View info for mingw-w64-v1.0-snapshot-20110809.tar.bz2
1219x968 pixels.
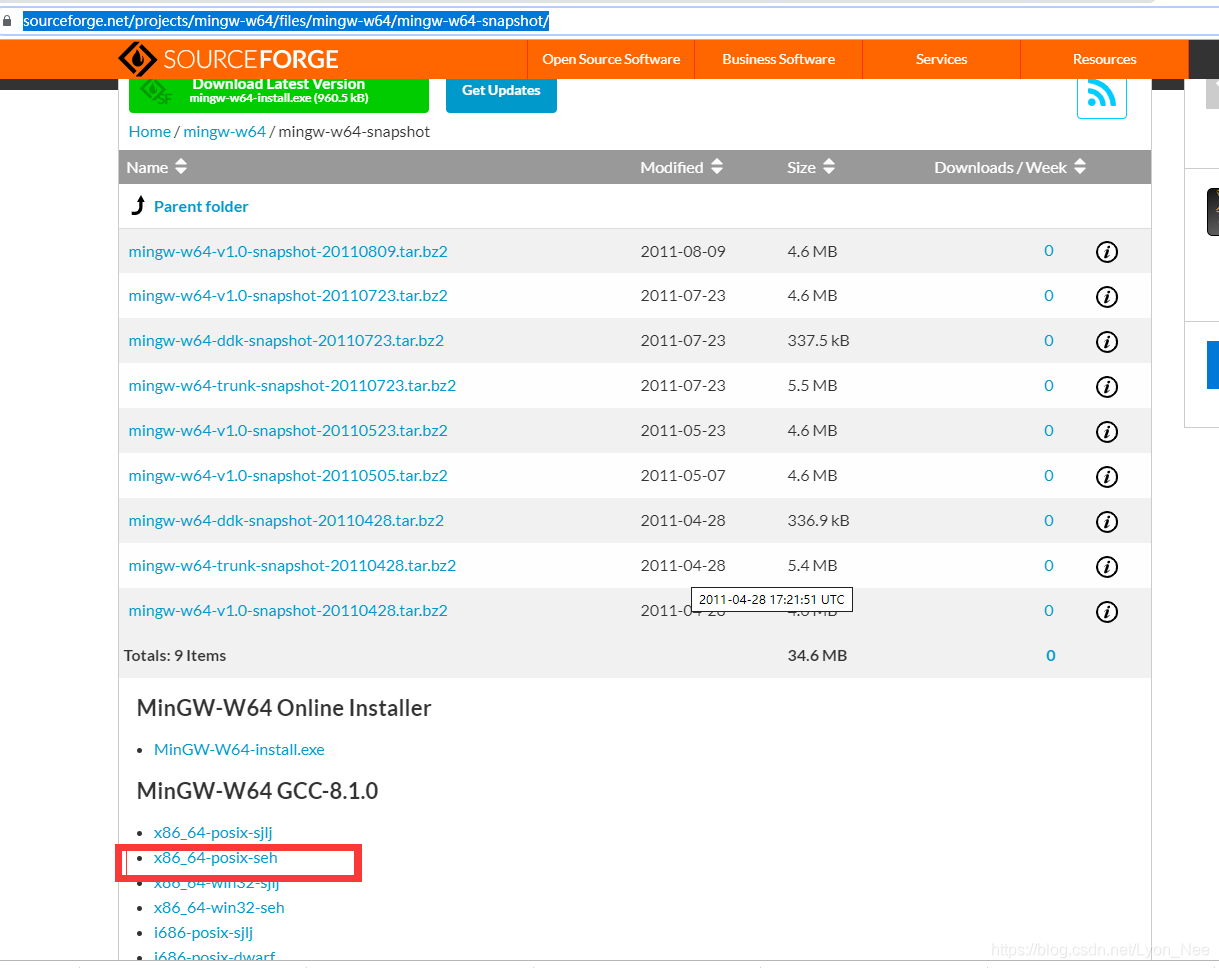1106,252
